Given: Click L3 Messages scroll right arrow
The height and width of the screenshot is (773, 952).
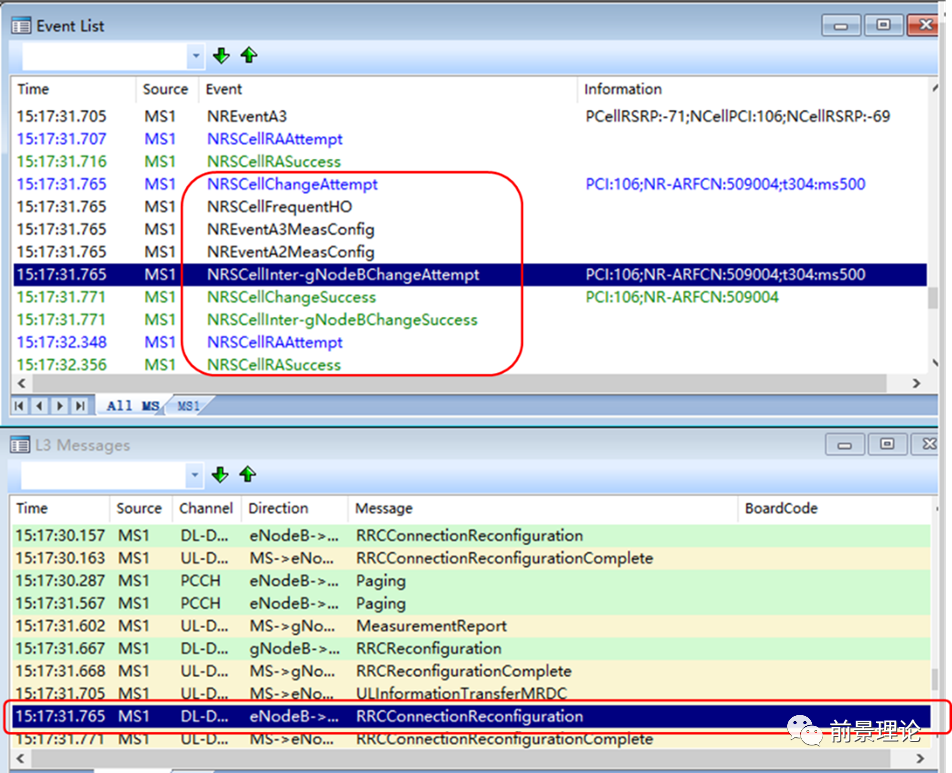Looking at the screenshot, I should [x=920, y=758].
